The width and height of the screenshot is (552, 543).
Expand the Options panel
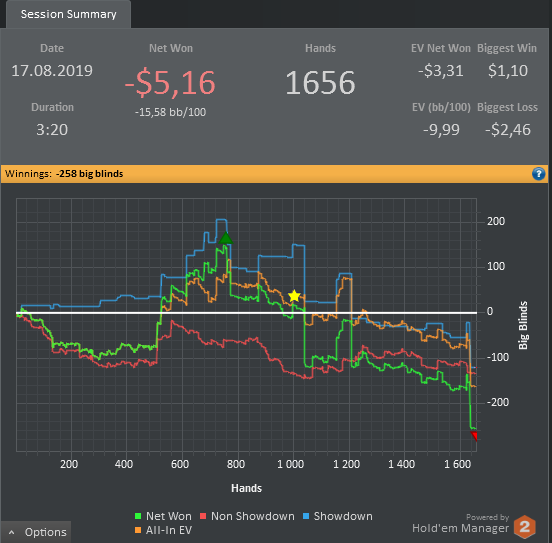(36, 532)
